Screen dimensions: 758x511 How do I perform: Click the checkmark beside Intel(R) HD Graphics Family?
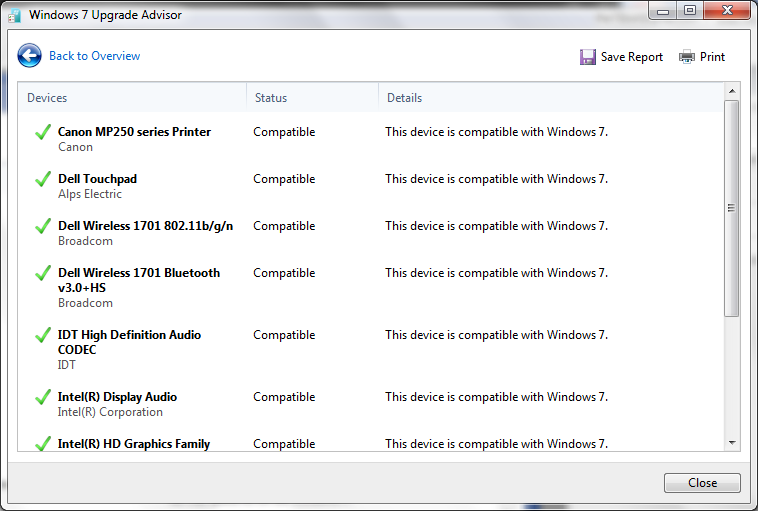point(43,443)
